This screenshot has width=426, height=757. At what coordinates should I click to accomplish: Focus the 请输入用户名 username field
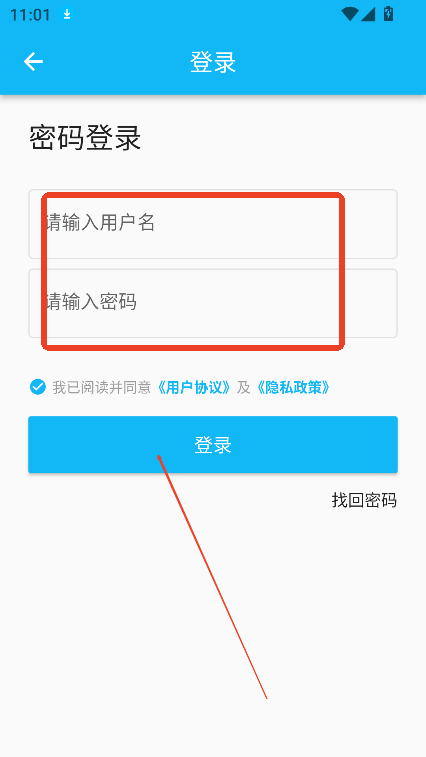click(213, 224)
